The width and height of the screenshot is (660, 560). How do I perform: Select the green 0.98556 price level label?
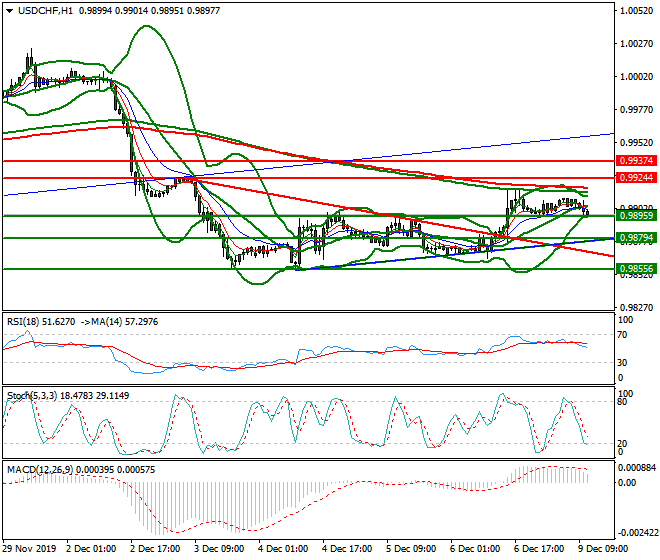636,269
